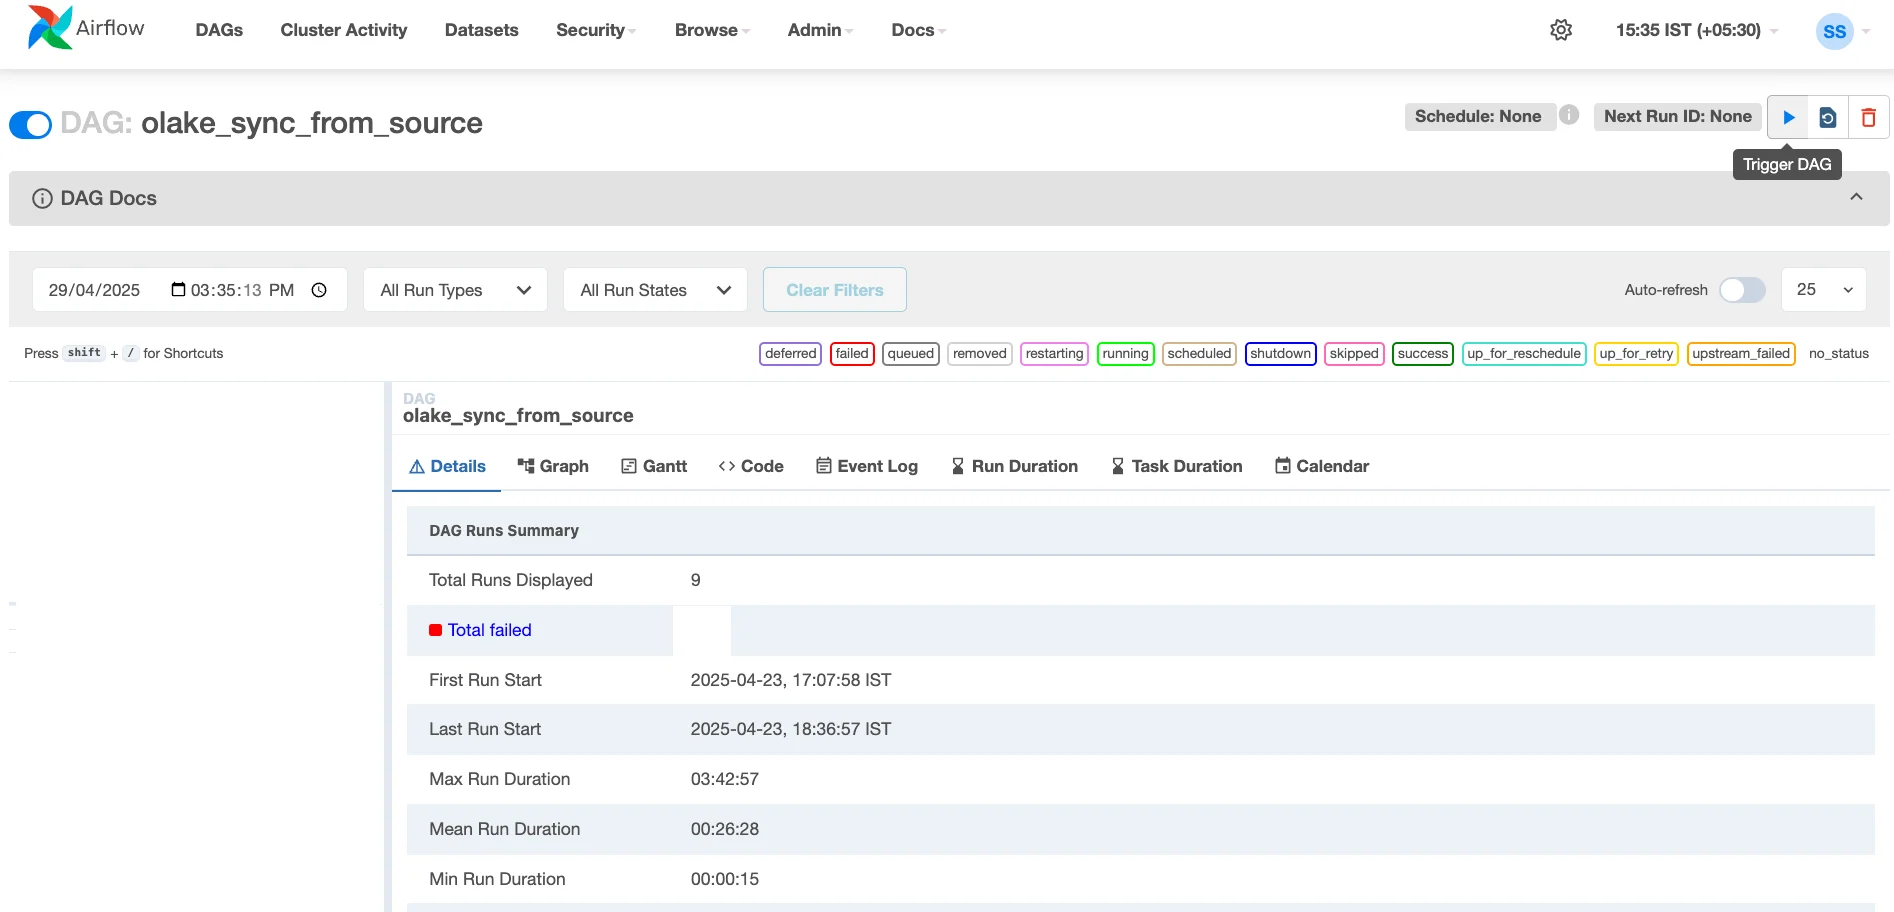1894x912 pixels.
Task: Click the schedule info icon
Action: tap(1569, 115)
